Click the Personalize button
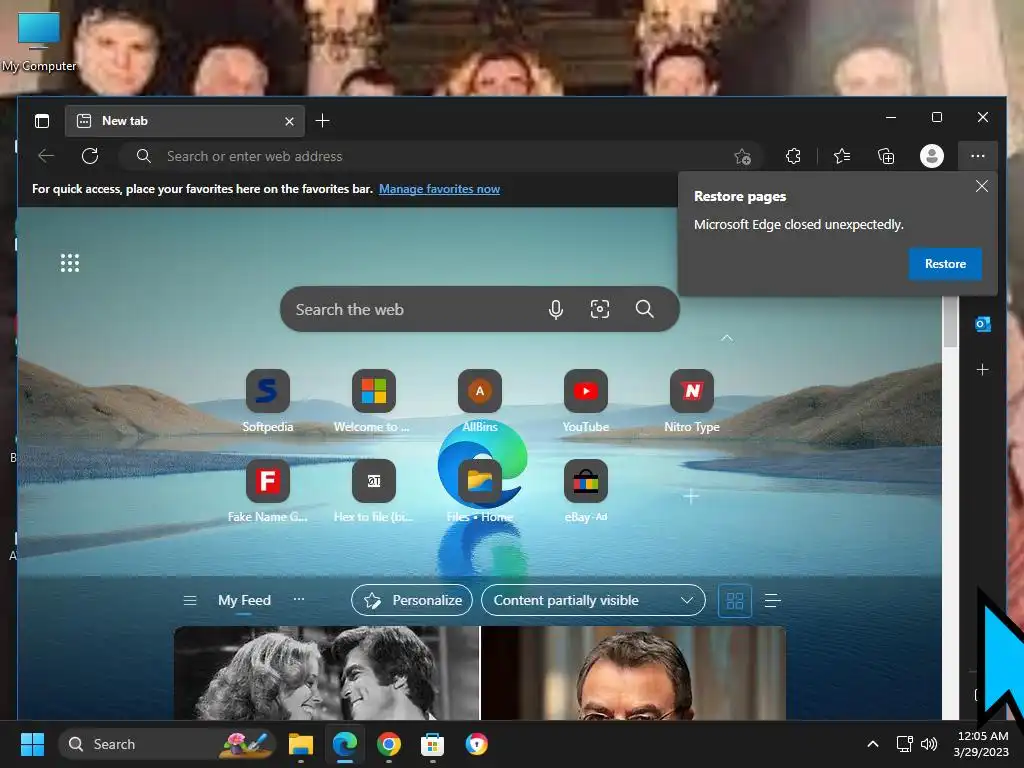 [x=412, y=600]
